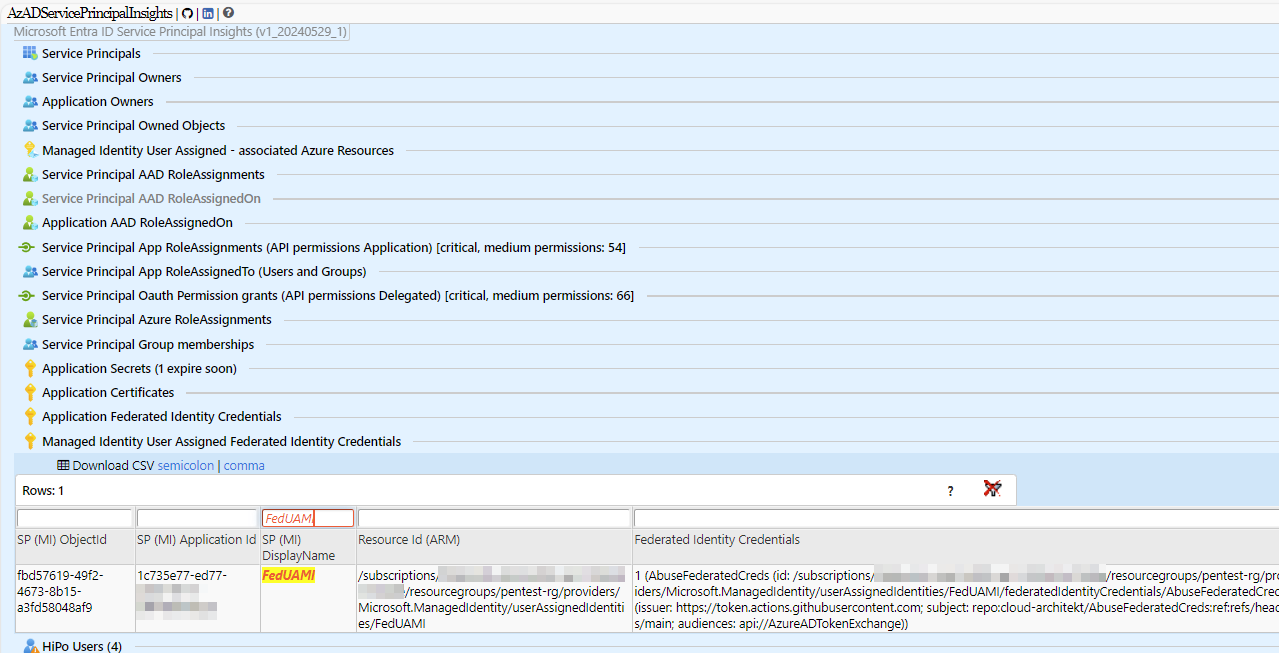The height and width of the screenshot is (653, 1279).
Task: Click the App RoleAssignments API permissions icon
Action: (x=28, y=247)
